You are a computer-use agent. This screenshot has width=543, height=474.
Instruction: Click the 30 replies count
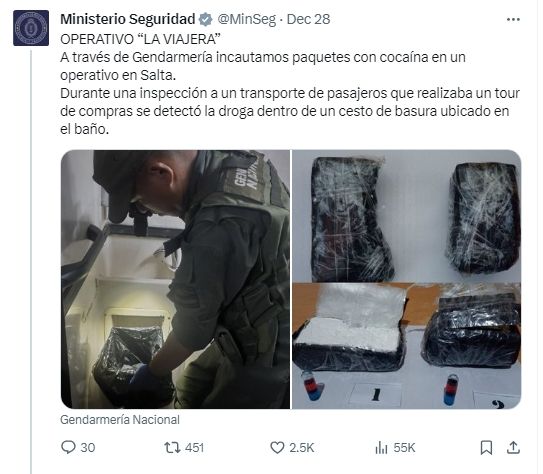pos(88,448)
